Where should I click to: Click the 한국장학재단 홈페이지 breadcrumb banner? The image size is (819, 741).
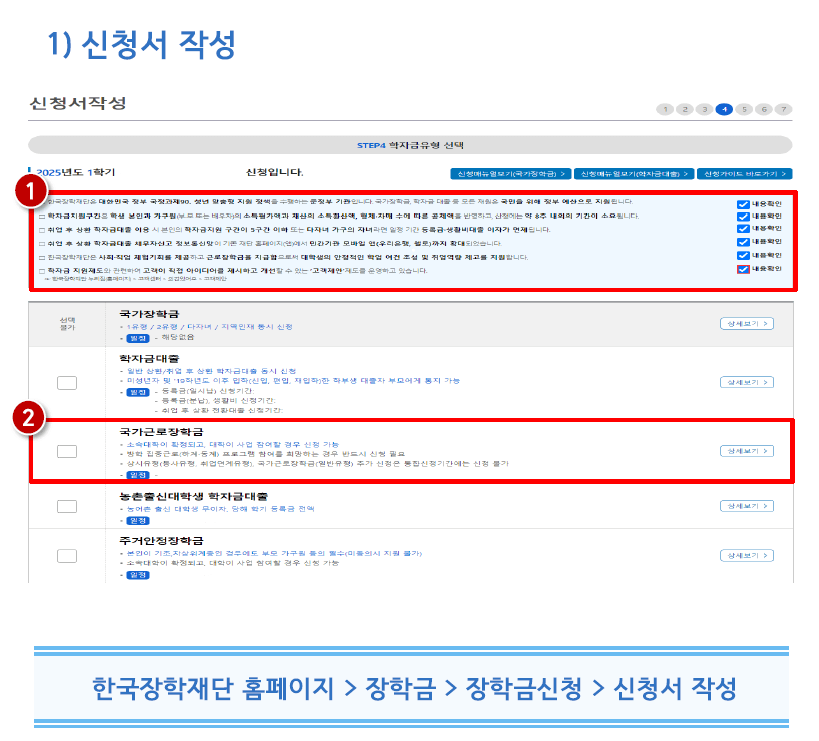point(412,687)
